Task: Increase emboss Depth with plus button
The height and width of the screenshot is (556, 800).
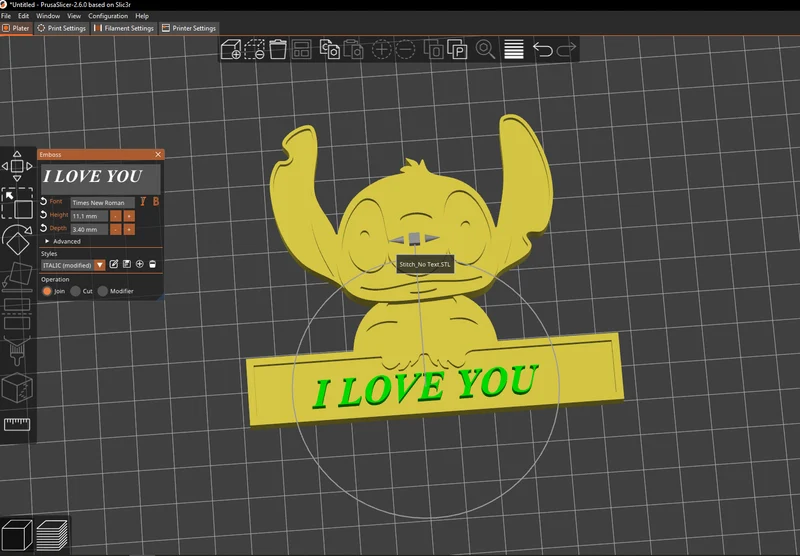Action: click(x=129, y=230)
